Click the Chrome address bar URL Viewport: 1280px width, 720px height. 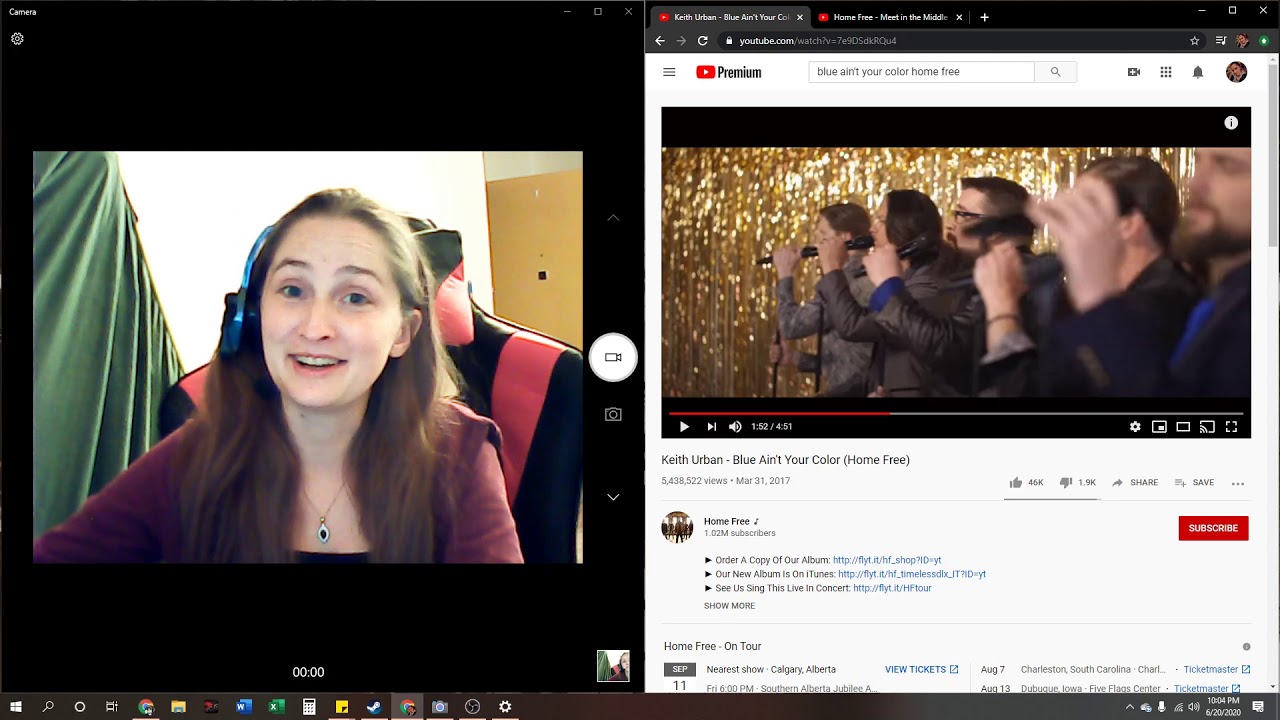[x=818, y=41]
